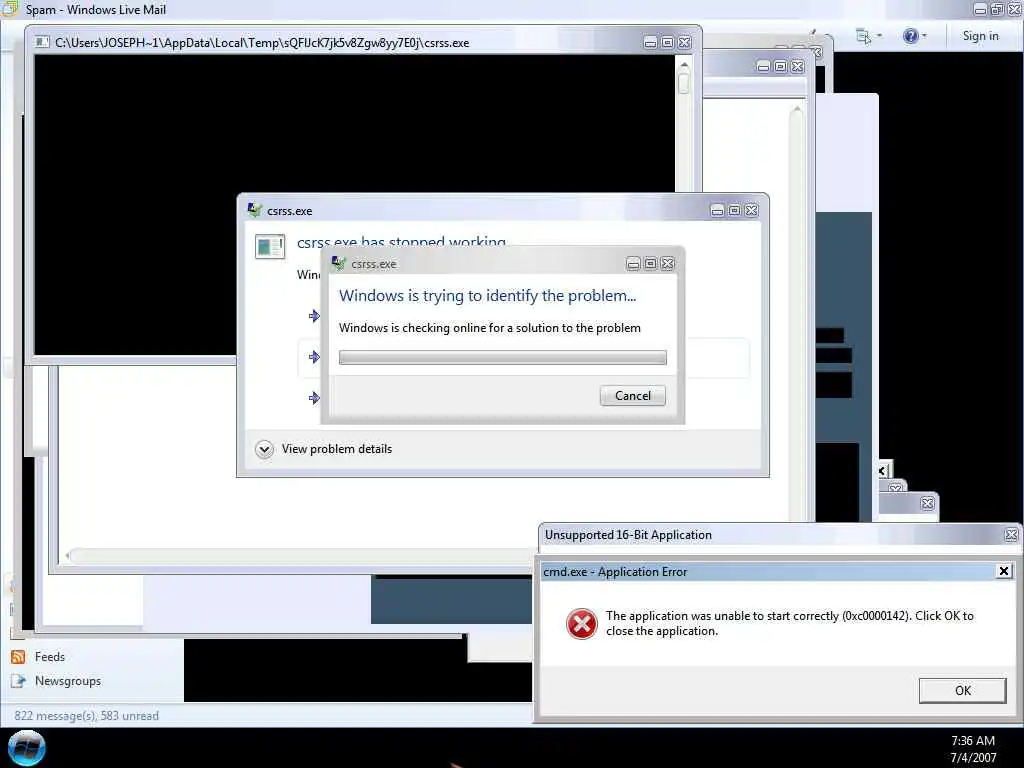Click the small left-chevron button behind dialogs
Image resolution: width=1024 pixels, height=768 pixels.
[x=883, y=470]
